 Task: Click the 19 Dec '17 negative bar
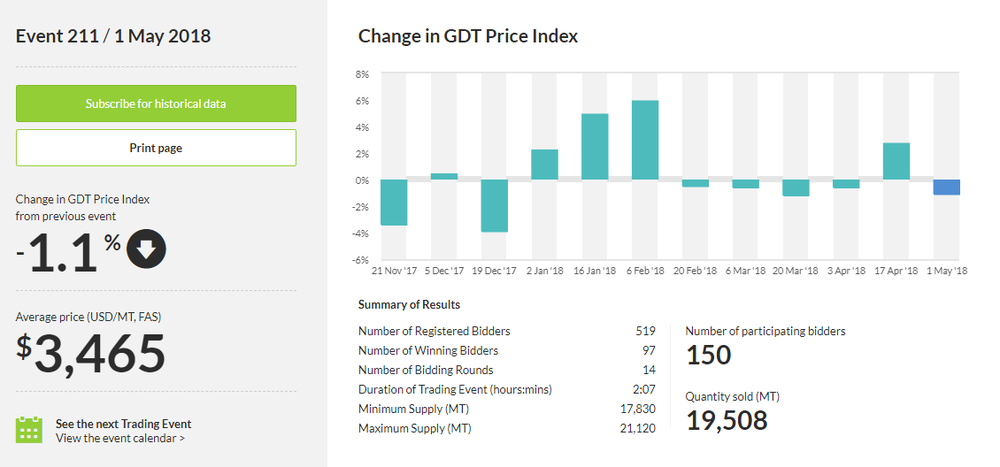(x=494, y=206)
